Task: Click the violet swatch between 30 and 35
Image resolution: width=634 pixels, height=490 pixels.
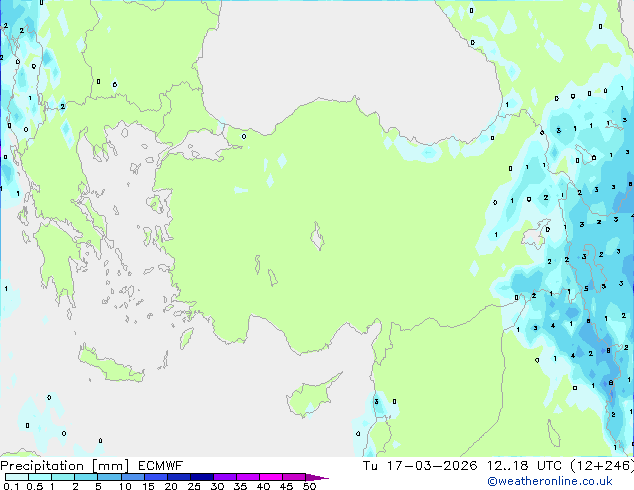Action: 224,477
